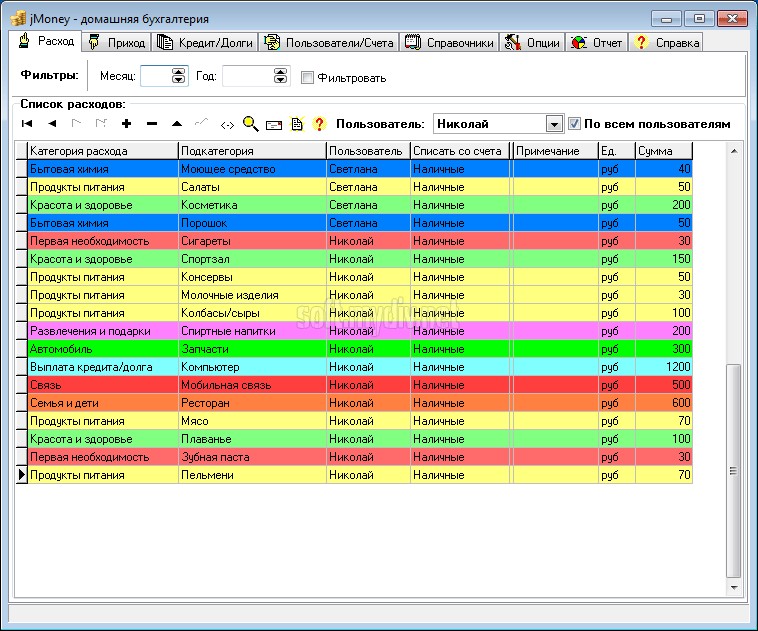Switch to the Отчет tab
The image size is (758, 631).
tap(597, 43)
